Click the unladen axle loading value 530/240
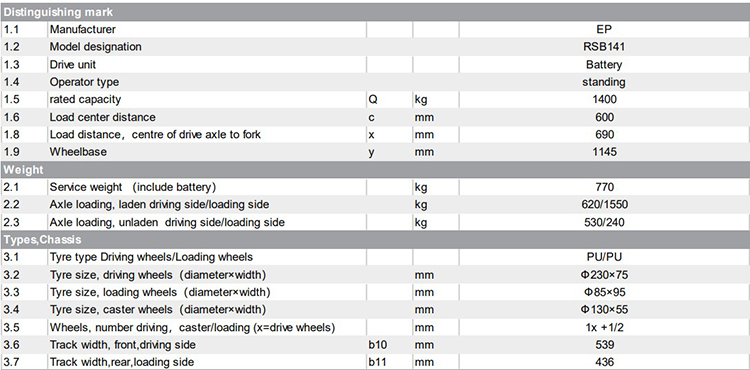The image size is (750, 370). (604, 222)
